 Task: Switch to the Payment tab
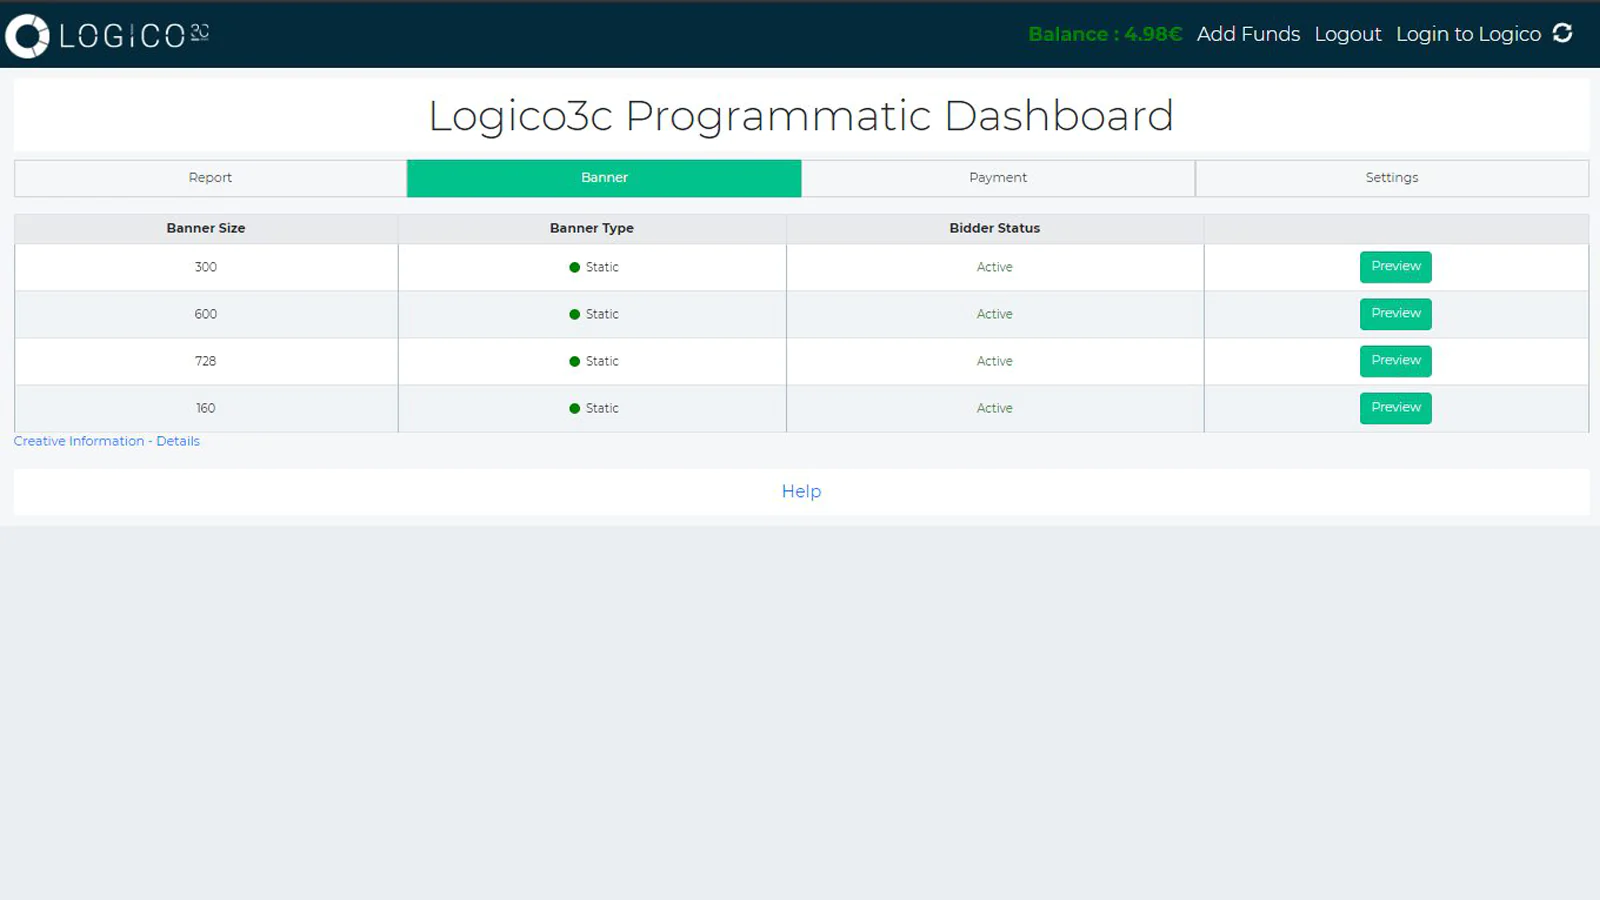998,178
